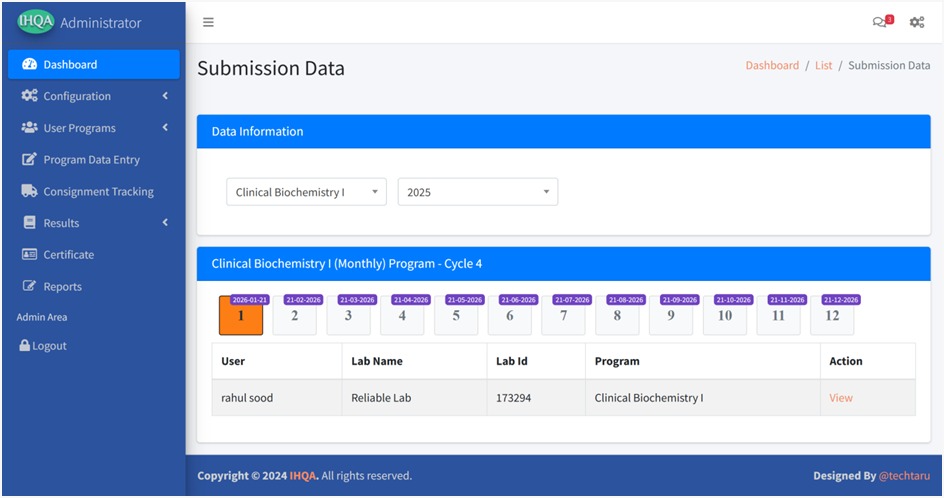Open the Reports menu item
The width and height of the screenshot is (944, 498).
tap(62, 287)
